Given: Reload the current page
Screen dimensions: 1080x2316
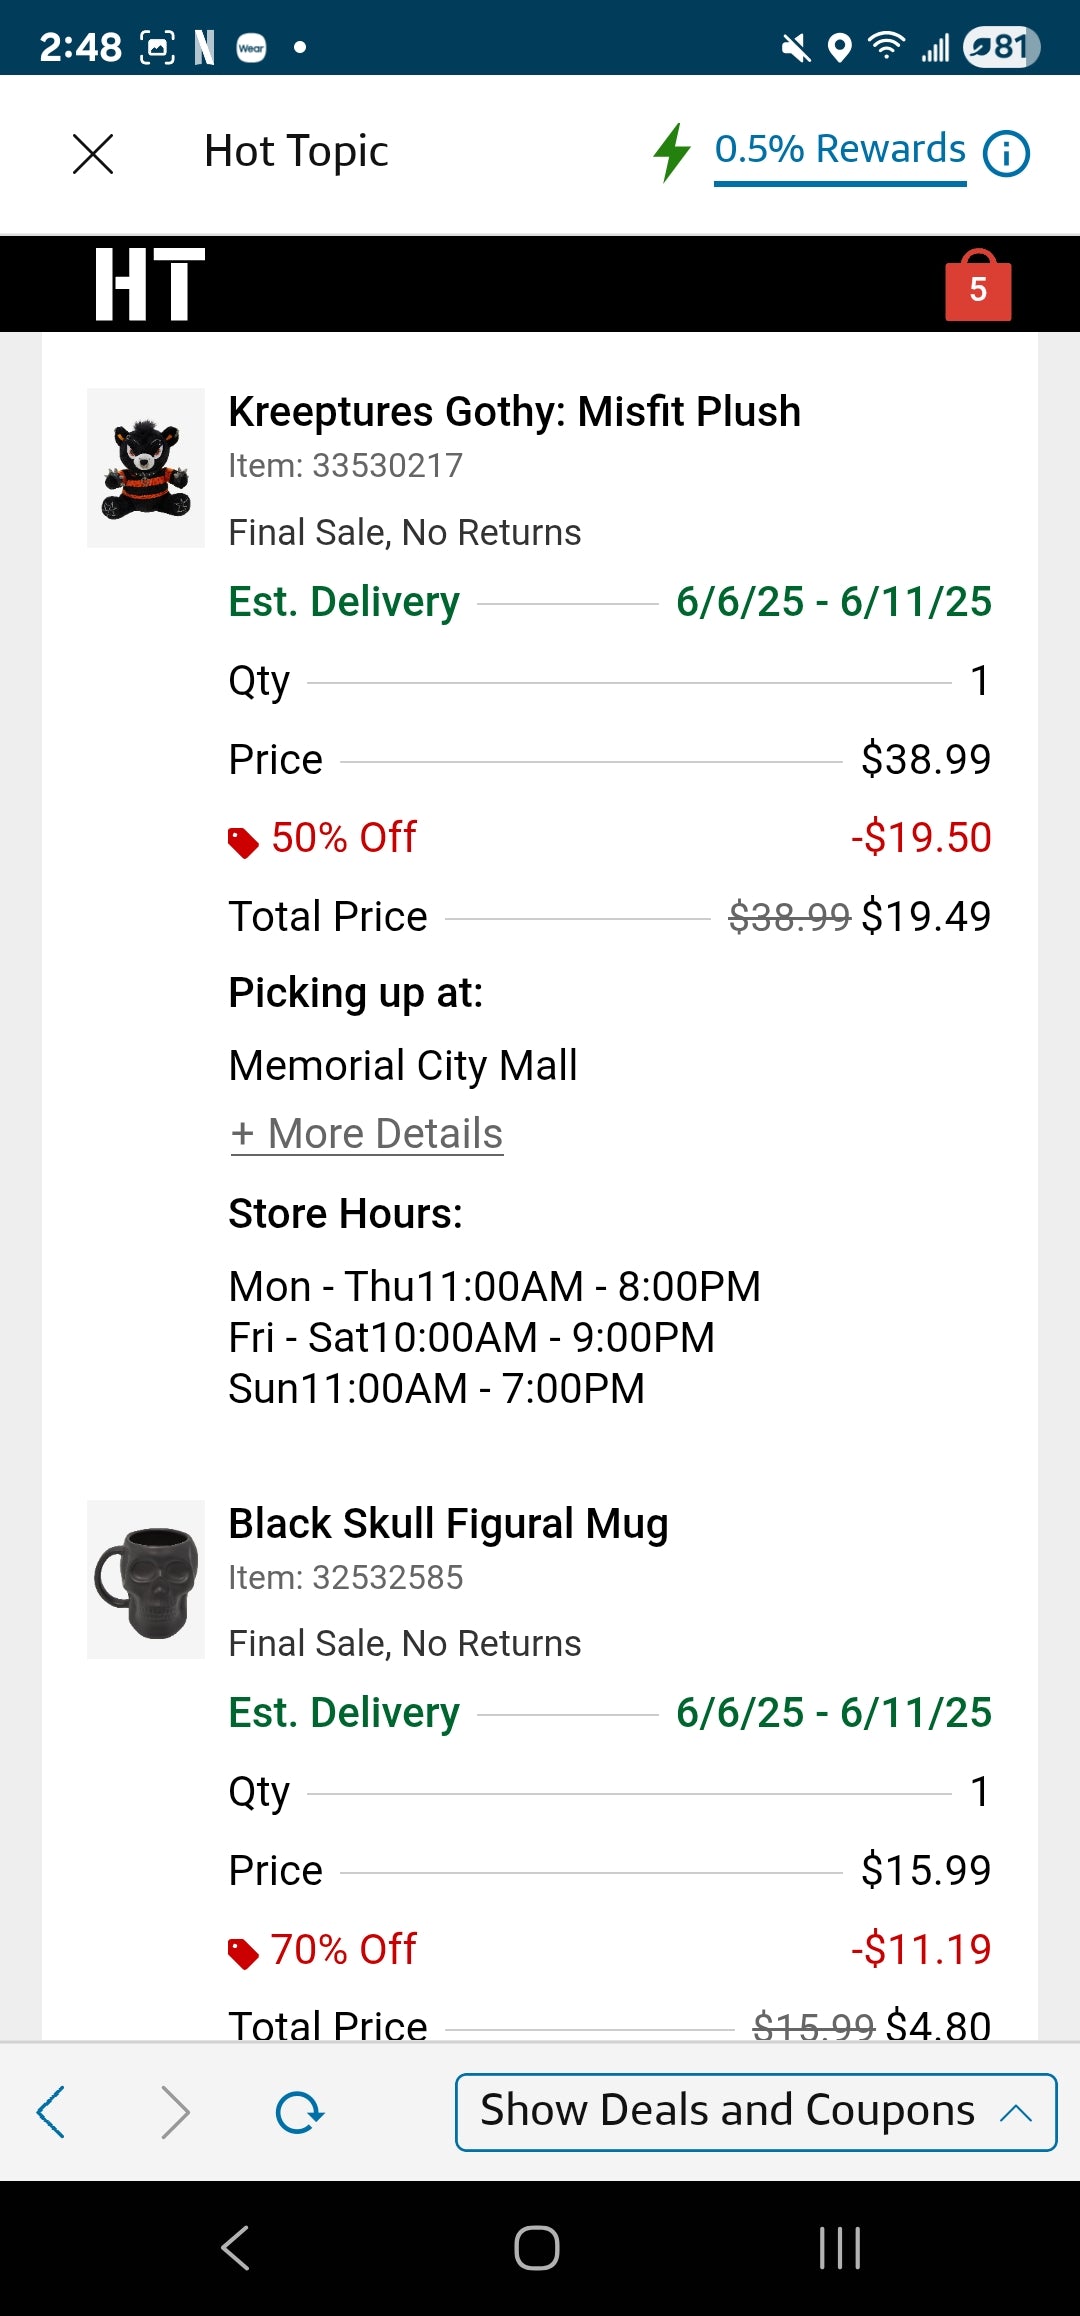Looking at the screenshot, I should pyautogui.click(x=299, y=2112).
